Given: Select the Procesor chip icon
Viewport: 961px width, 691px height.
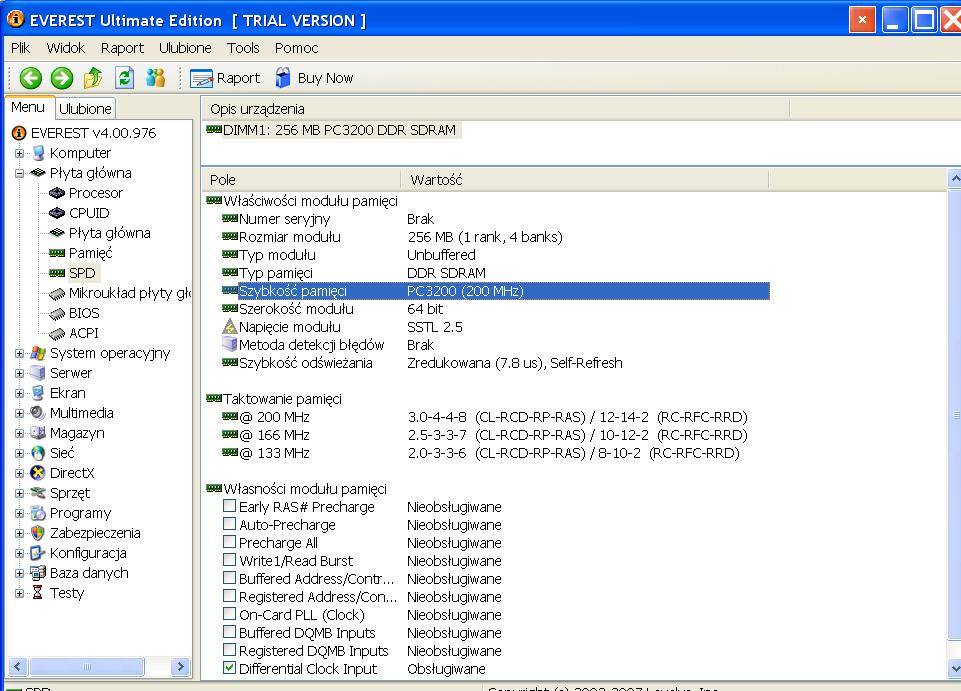Looking at the screenshot, I should tap(57, 193).
